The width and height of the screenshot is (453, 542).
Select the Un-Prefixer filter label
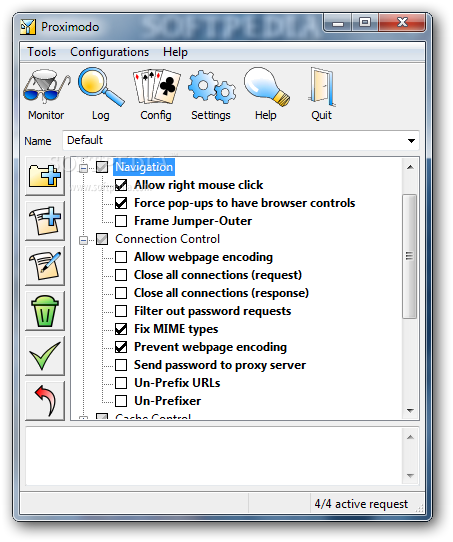[168, 401]
